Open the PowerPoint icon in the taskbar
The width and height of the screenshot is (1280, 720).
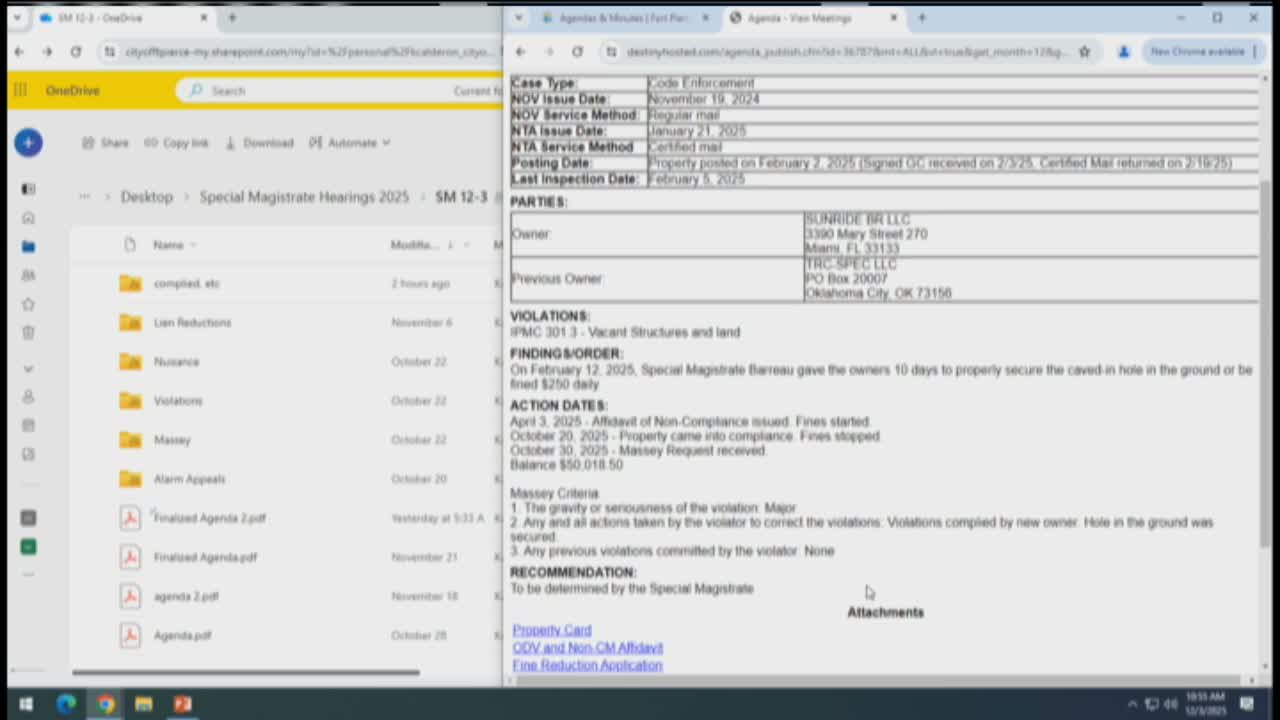pyautogui.click(x=182, y=704)
